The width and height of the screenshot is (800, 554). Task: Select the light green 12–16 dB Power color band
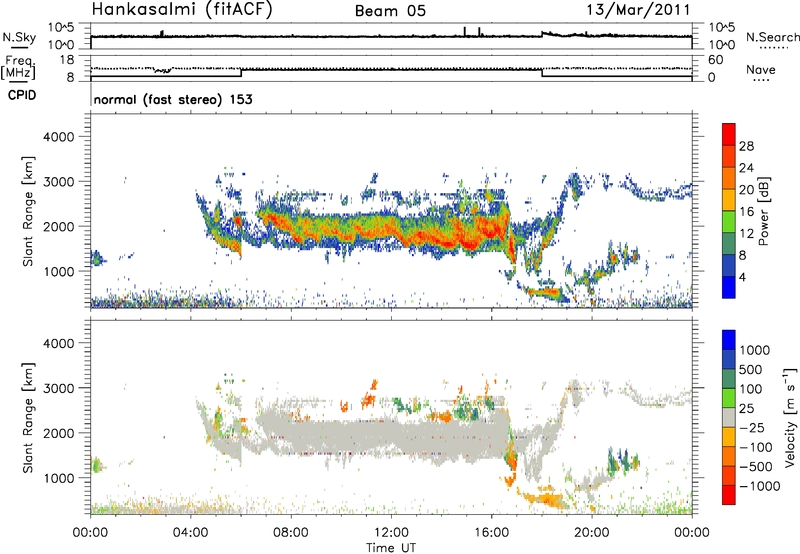pyautogui.click(x=729, y=222)
